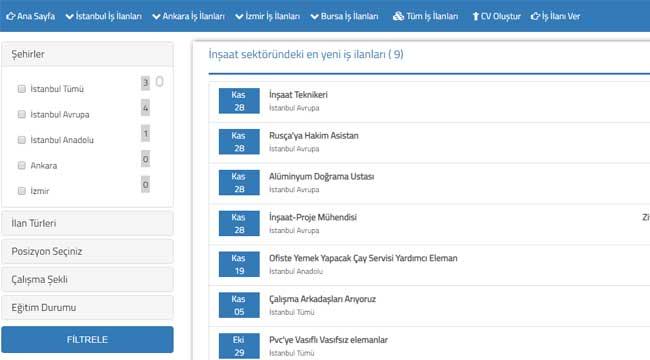Open İzmir İş İlanları menu
The image size is (650, 360).
tap(267, 16)
